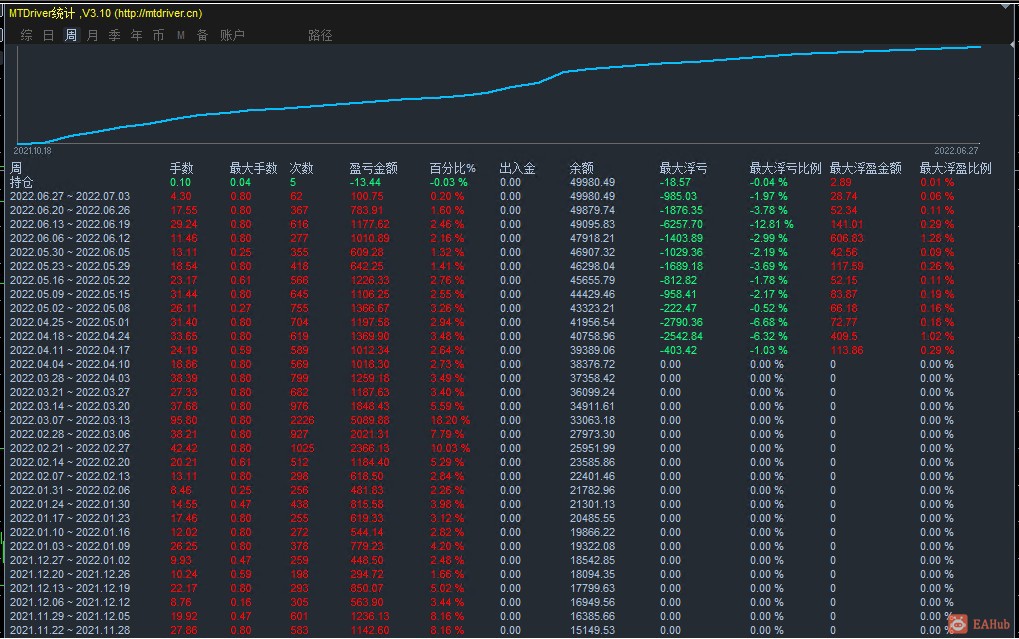Select week row 2022.05.23 ~ 2022.05.29
The width and height of the screenshot is (1019, 639).
coord(70,267)
